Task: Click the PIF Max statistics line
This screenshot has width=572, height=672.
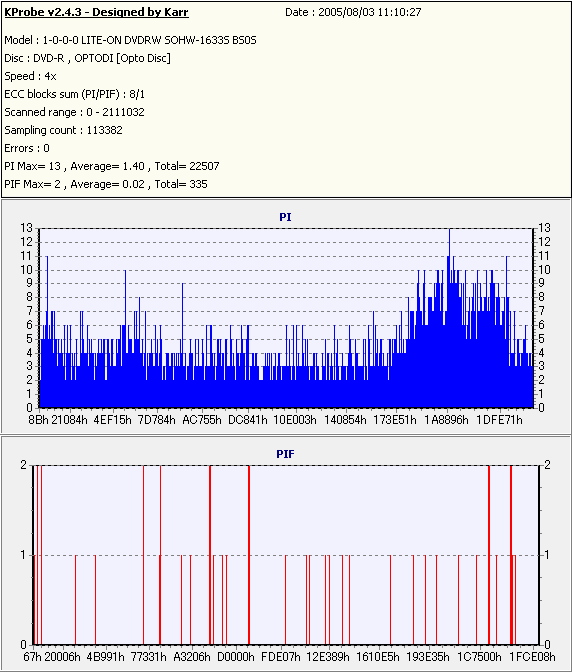Action: 106,184
